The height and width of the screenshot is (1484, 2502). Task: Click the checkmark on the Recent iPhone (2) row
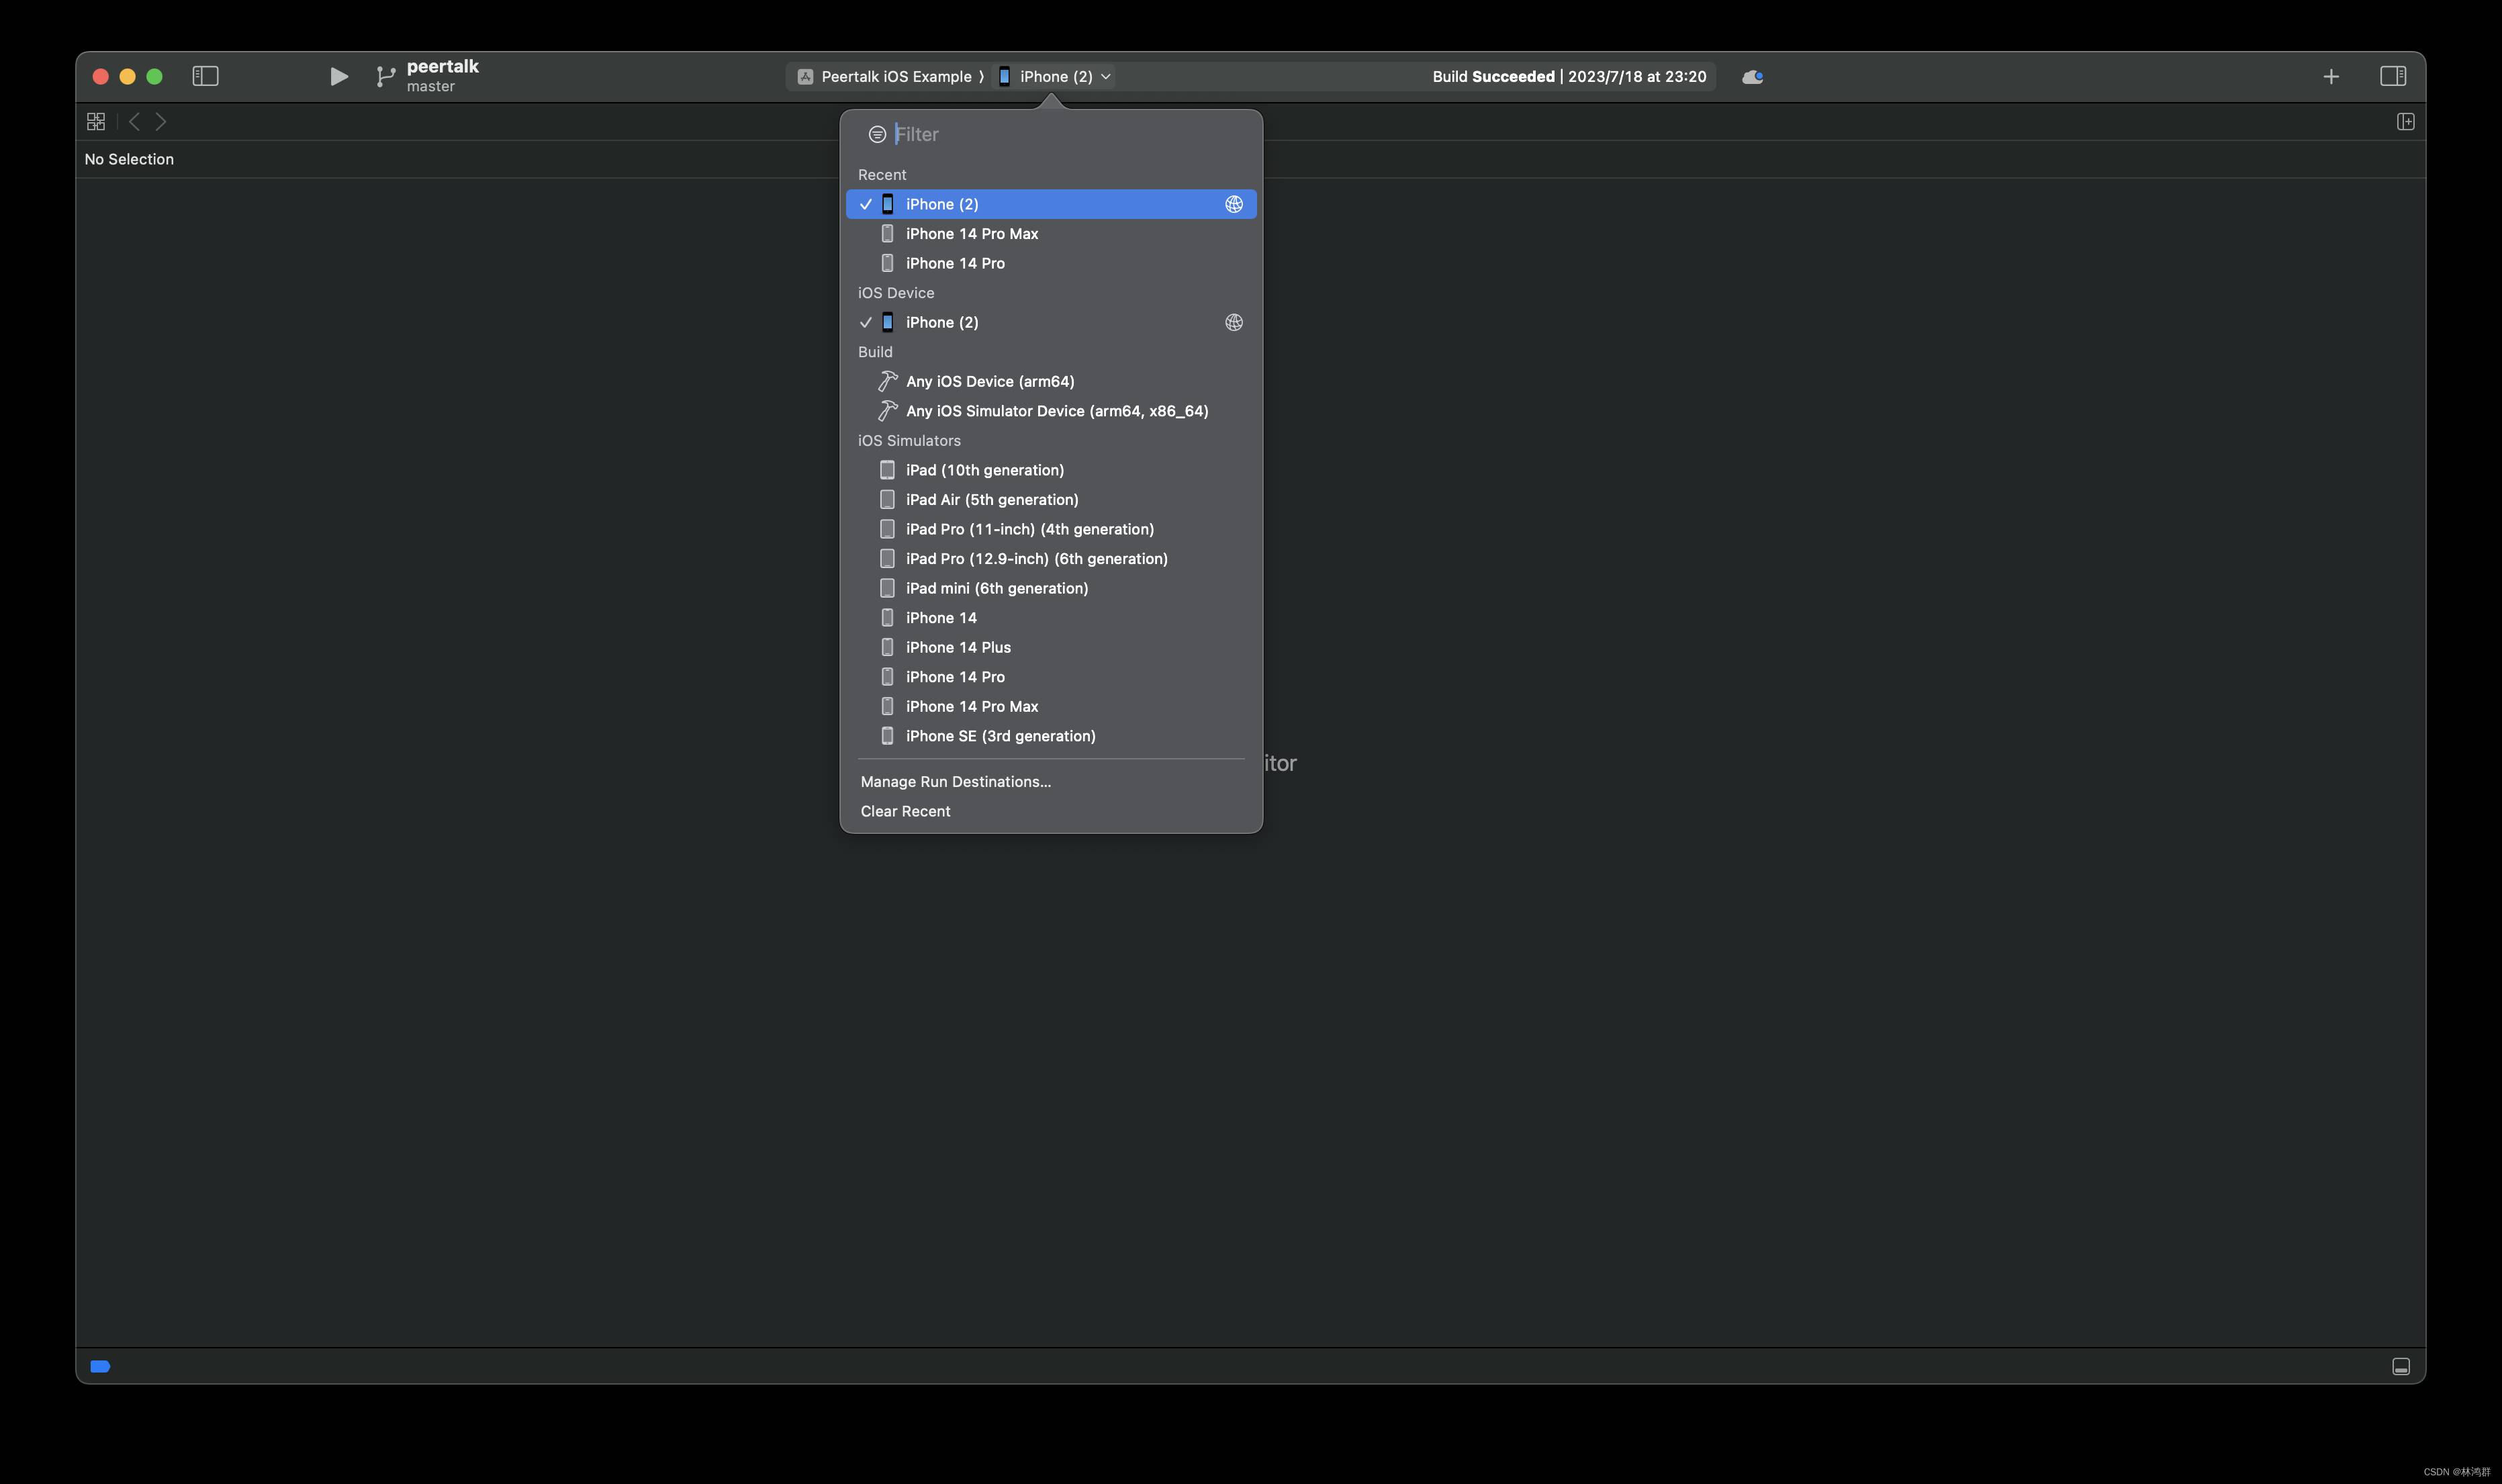(866, 204)
